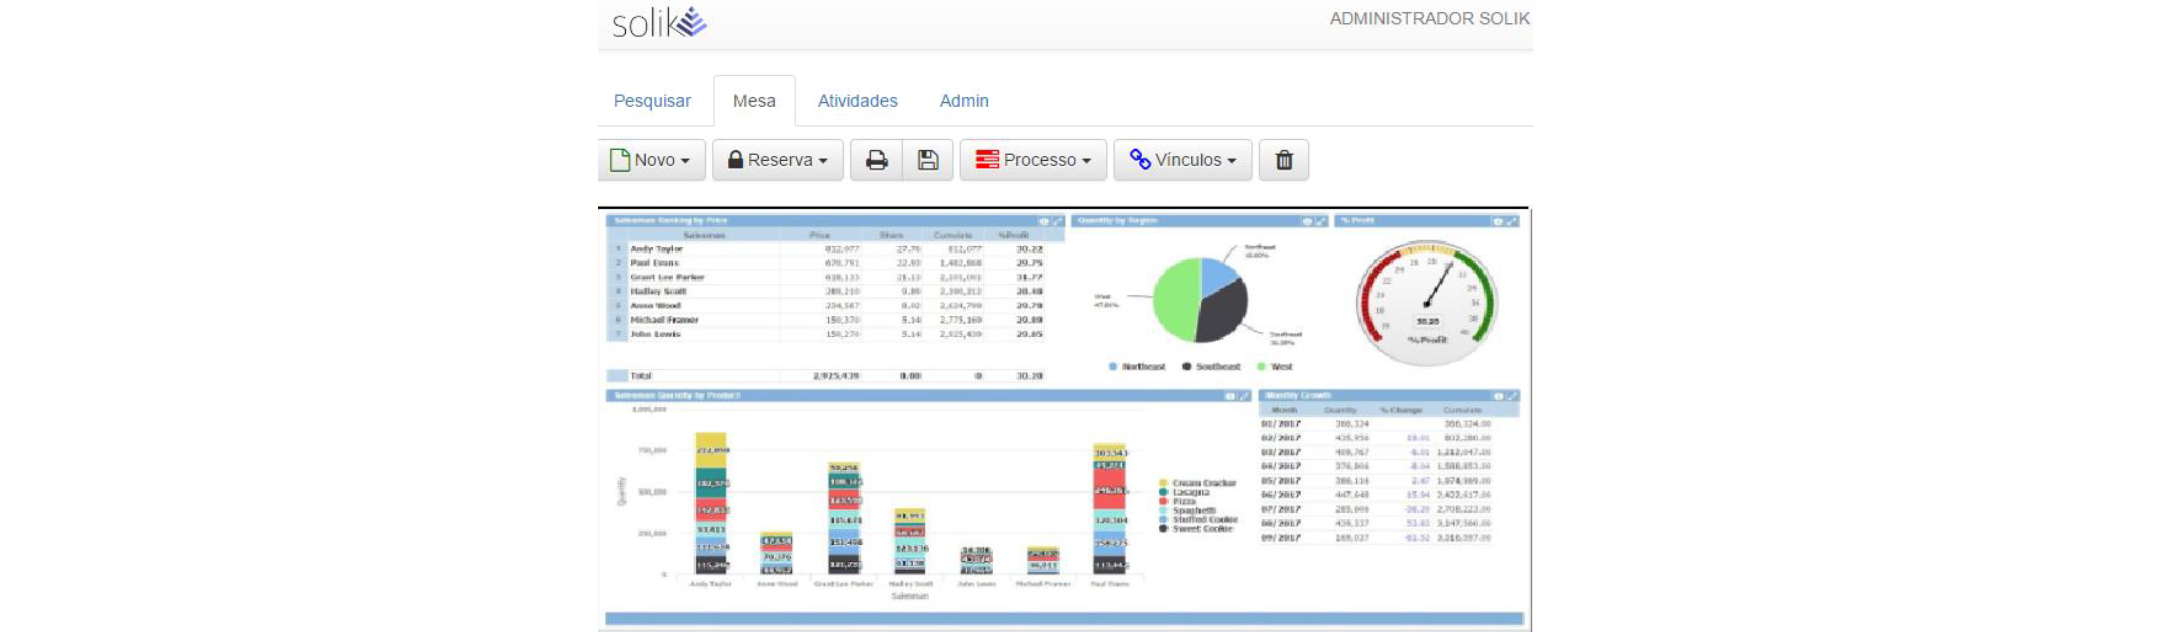Click the Solik logo
2182x637 pixels.
(659, 22)
